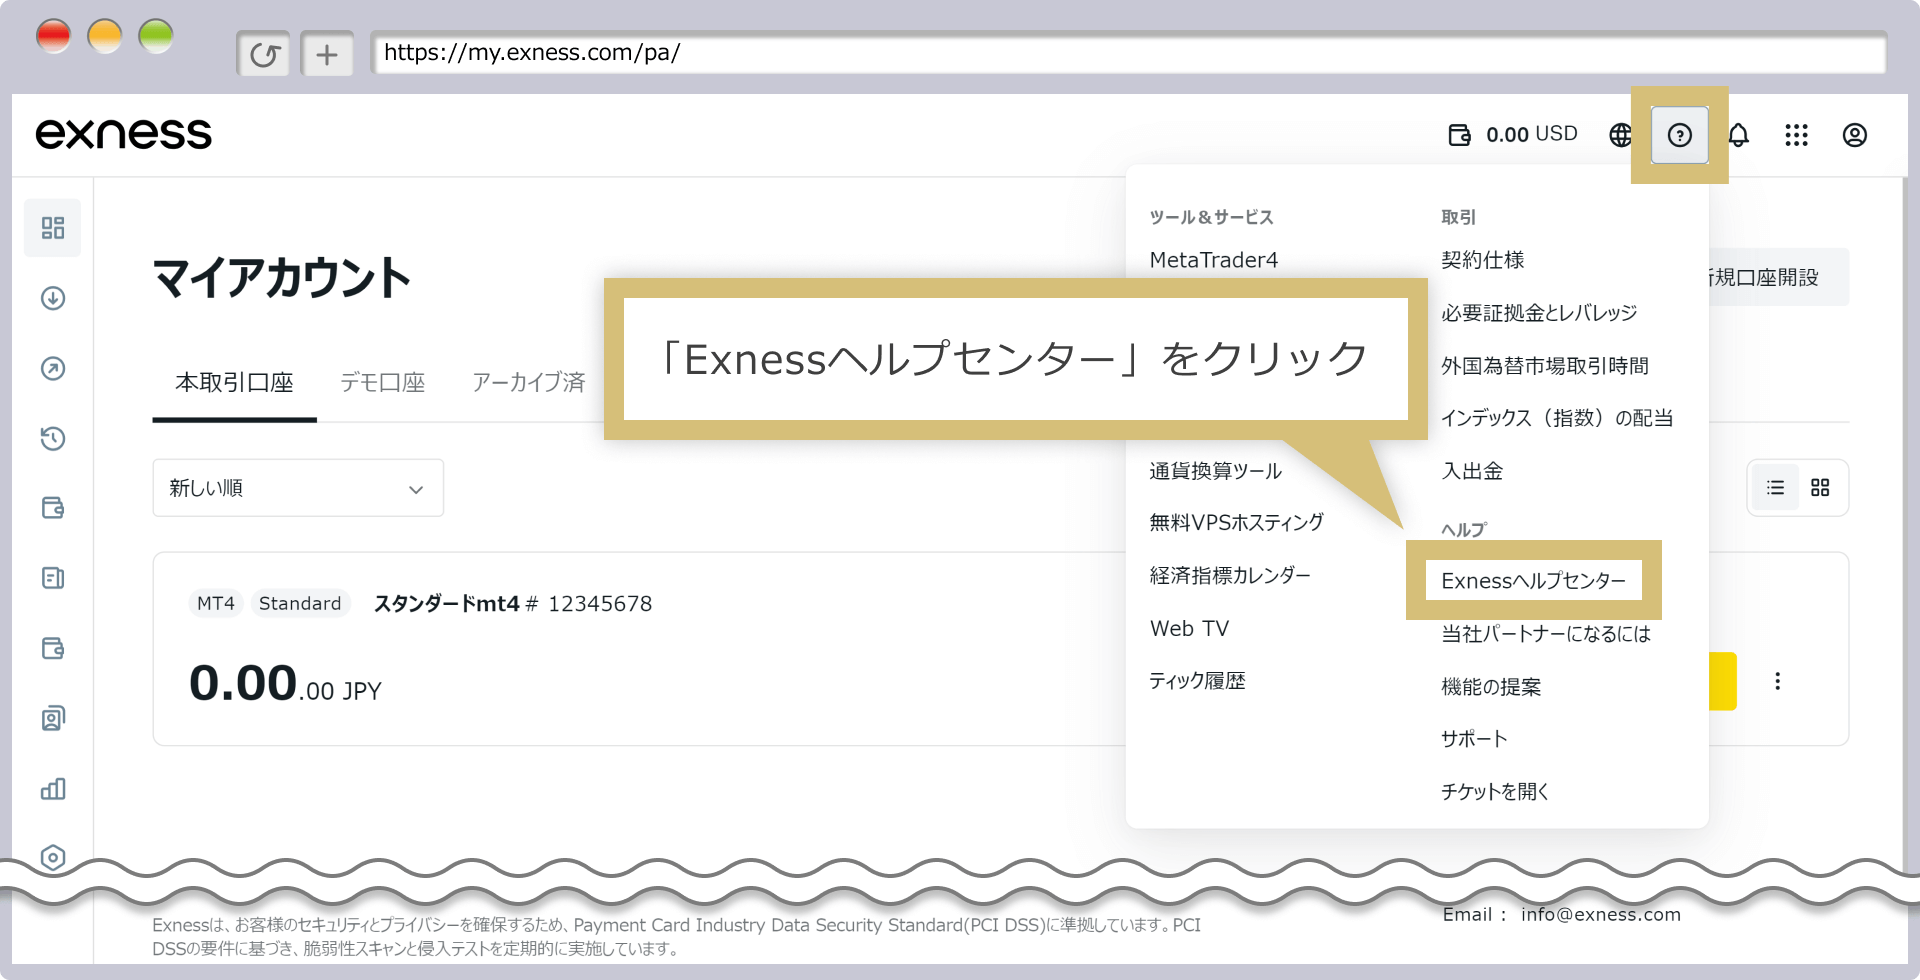Image resolution: width=1920 pixels, height=980 pixels.
Task: Open 経済指標カレンダー menu item
Action: click(1230, 576)
